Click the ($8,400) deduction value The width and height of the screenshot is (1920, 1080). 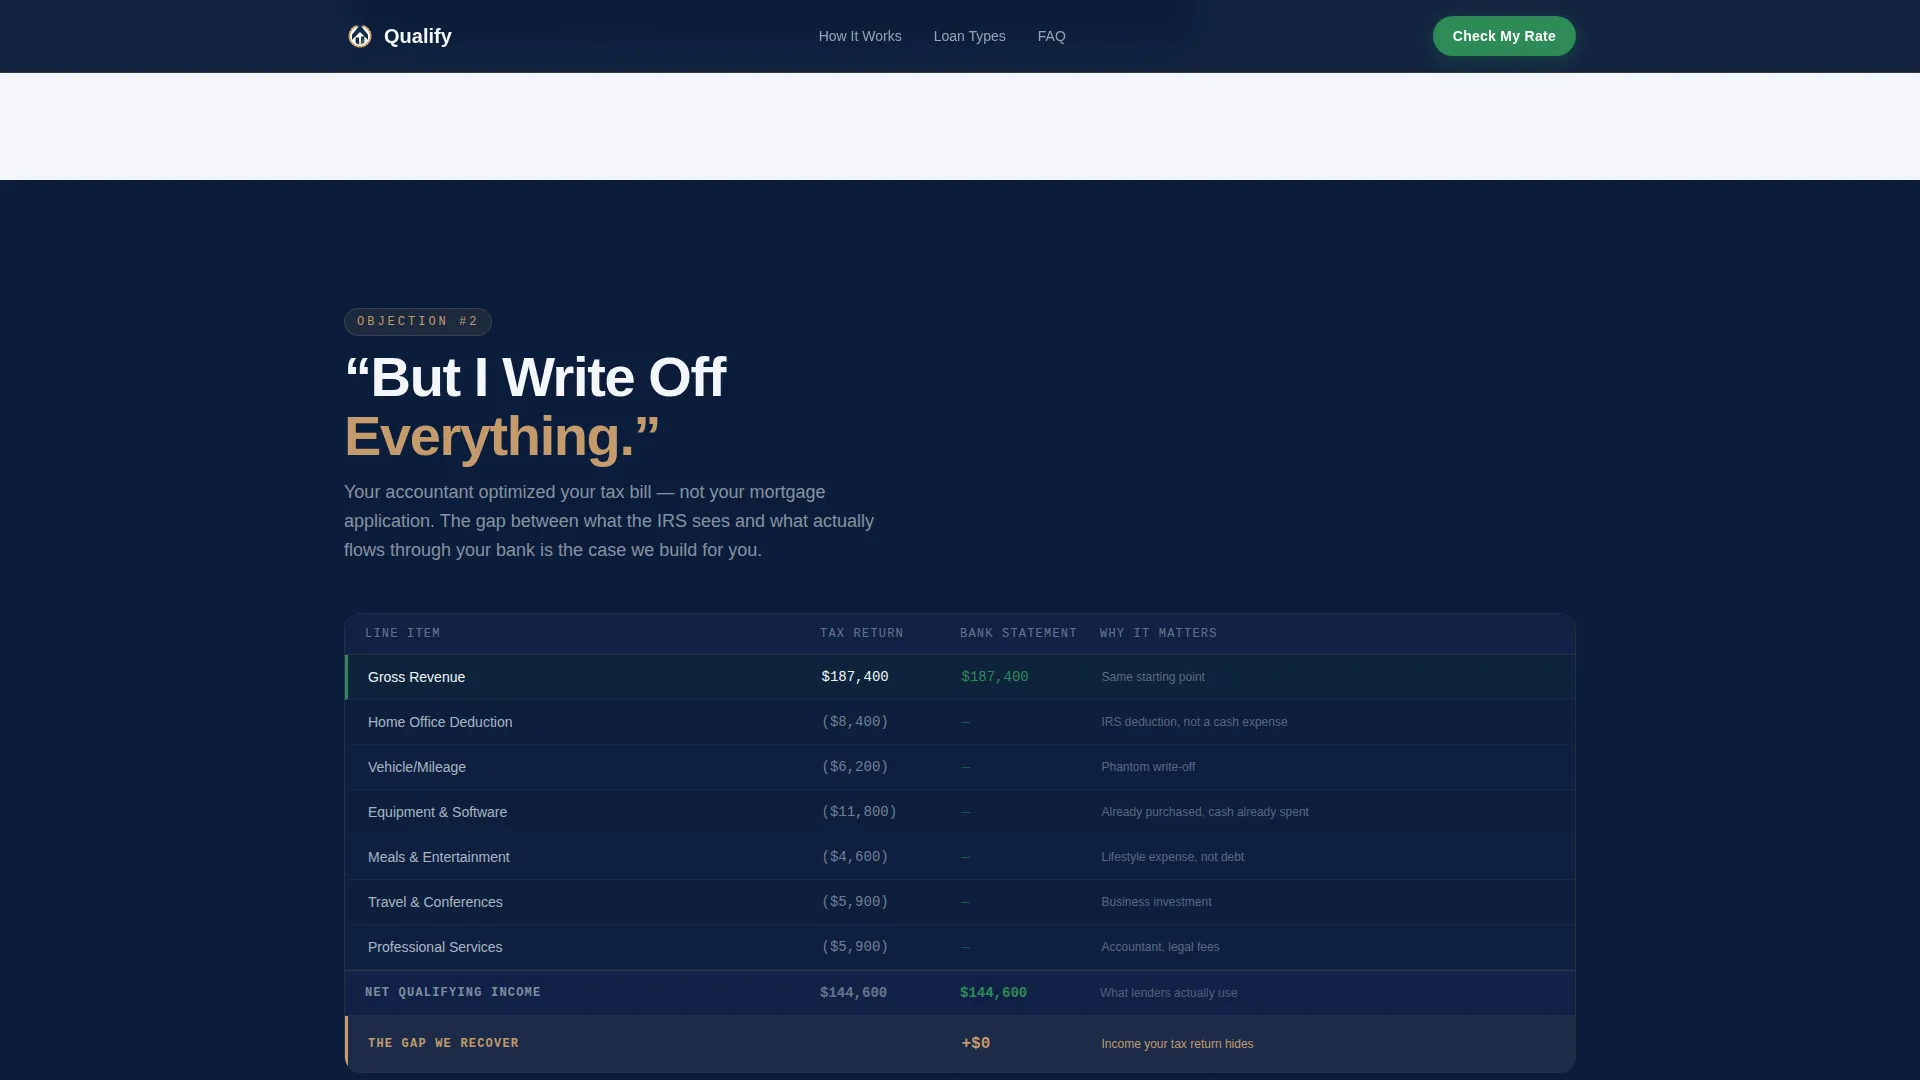854,722
